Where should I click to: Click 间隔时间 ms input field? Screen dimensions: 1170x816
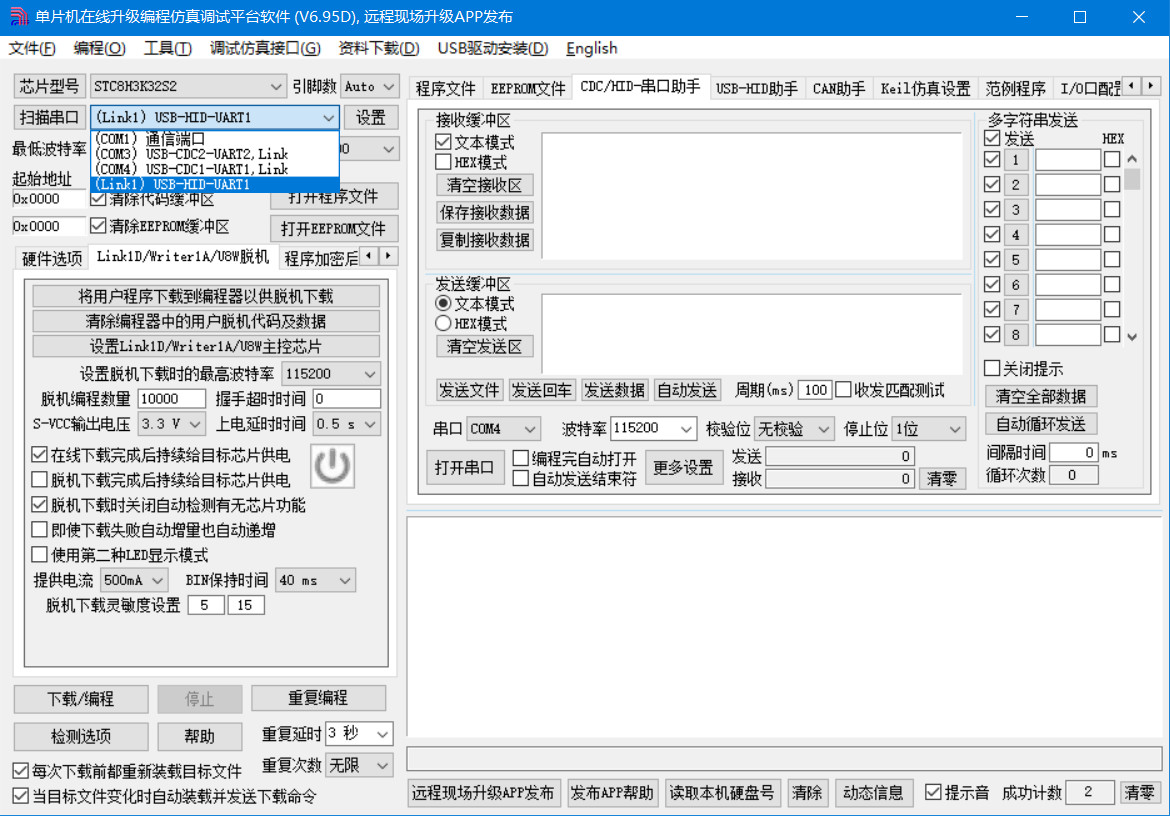click(x=1074, y=453)
